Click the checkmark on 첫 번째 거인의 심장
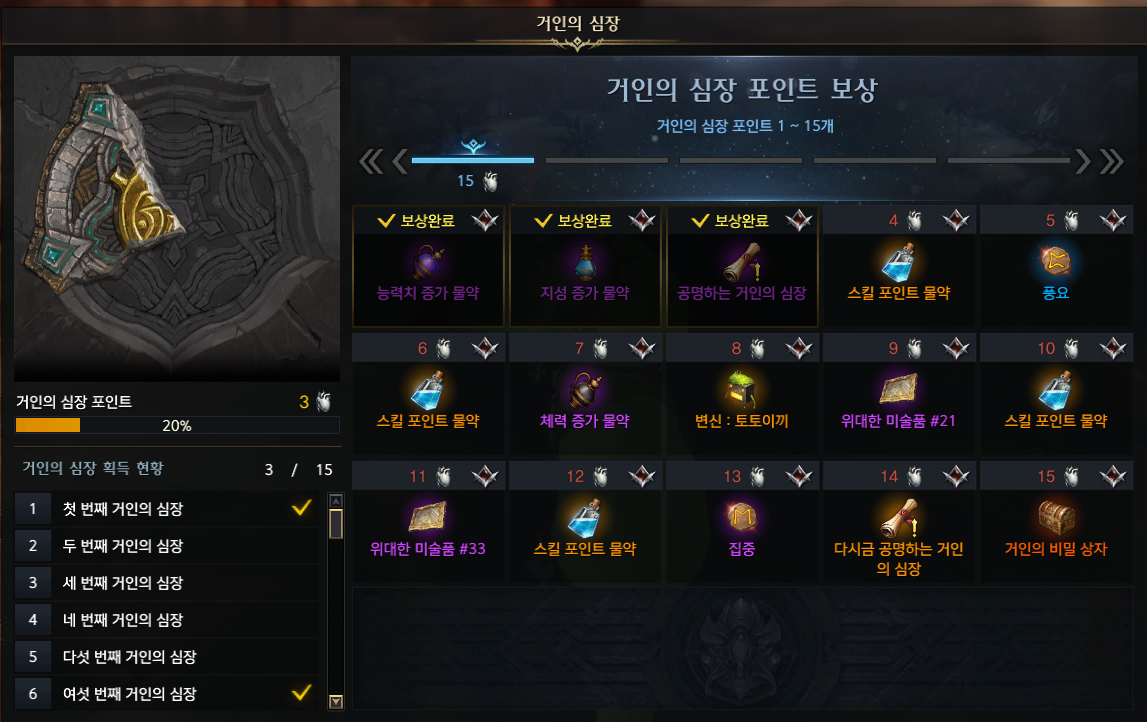Screen dimensions: 1147x722 301,508
